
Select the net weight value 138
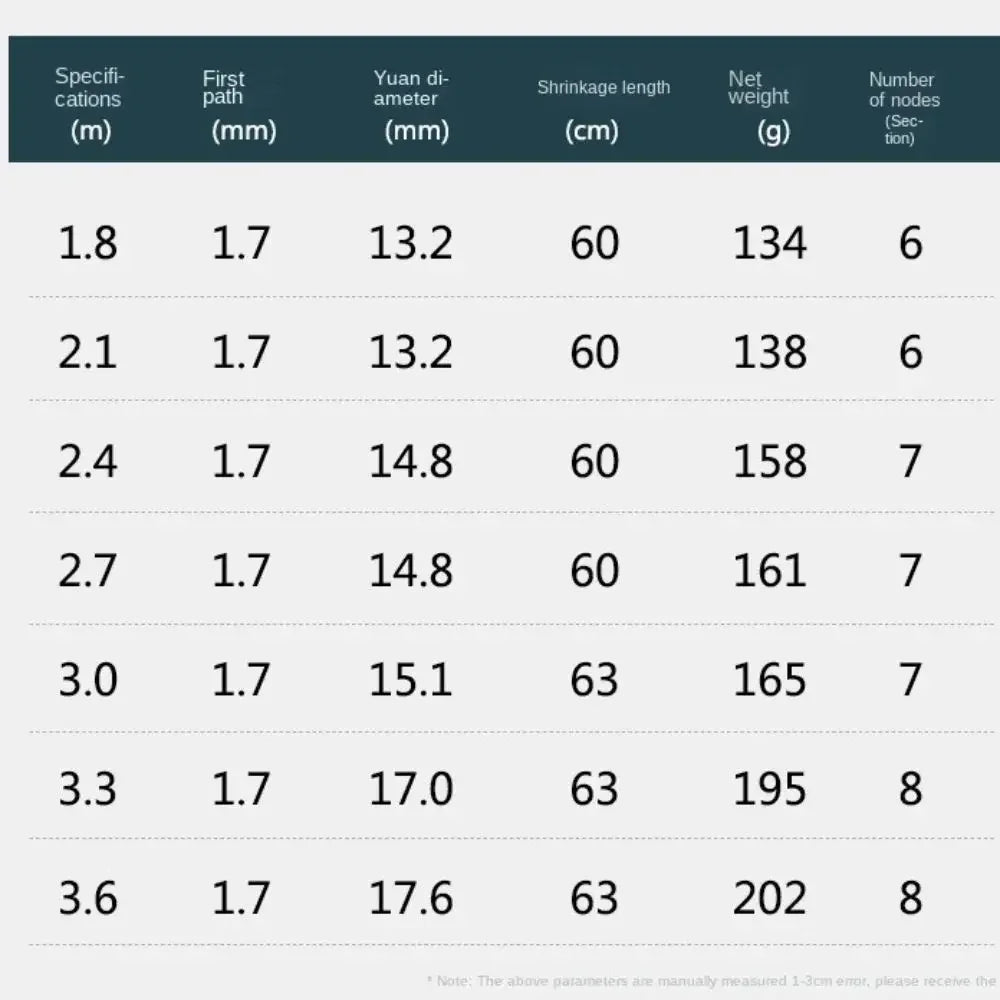coord(770,352)
